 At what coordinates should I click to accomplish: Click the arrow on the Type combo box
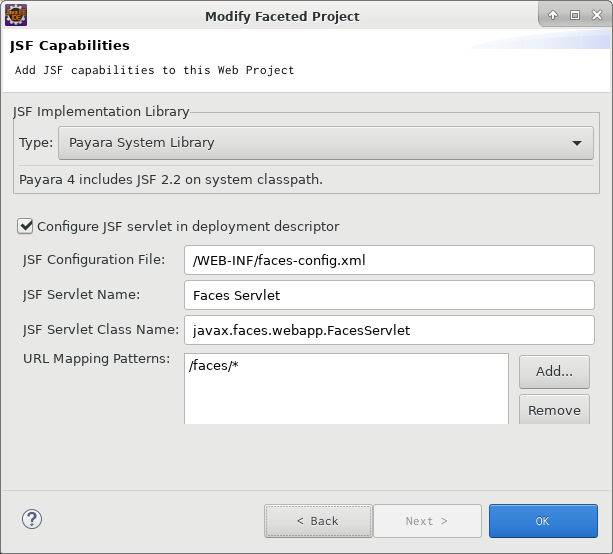coord(577,143)
